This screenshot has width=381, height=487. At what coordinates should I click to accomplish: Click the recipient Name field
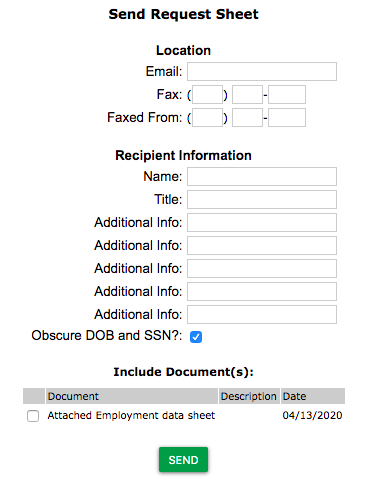click(262, 176)
